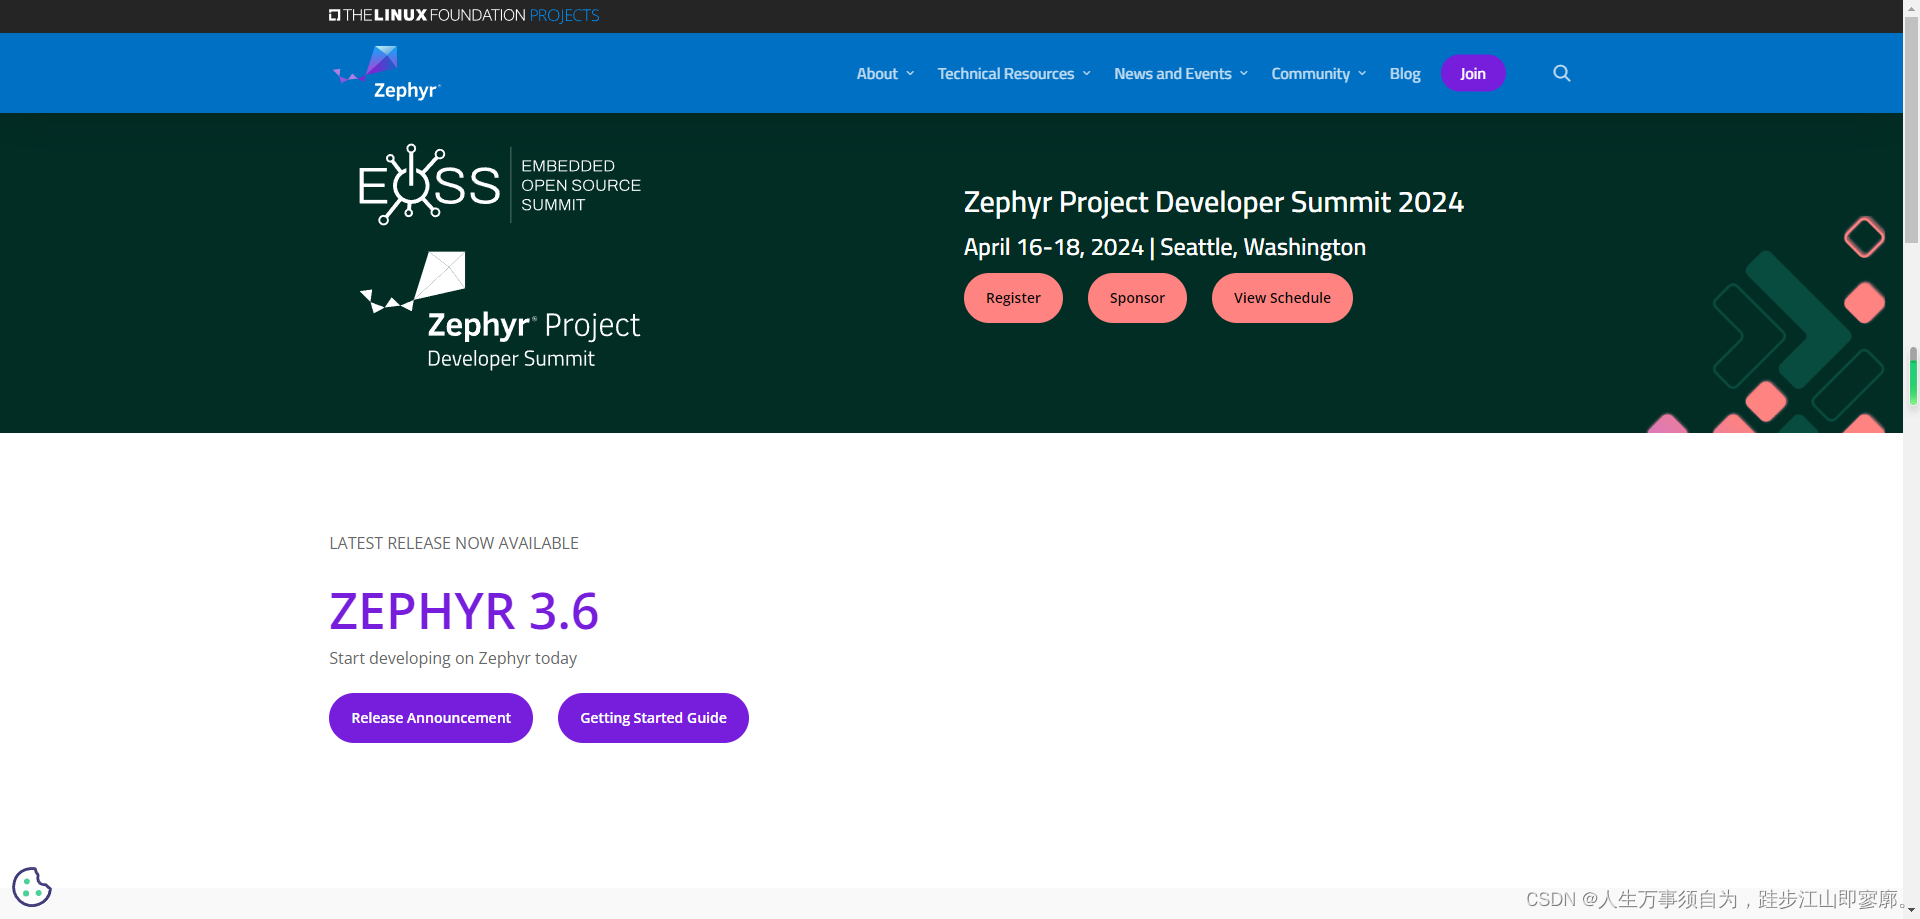The image size is (1920, 919).
Task: Click the Zephyr Project Developer Summit logo
Action: click(500, 311)
